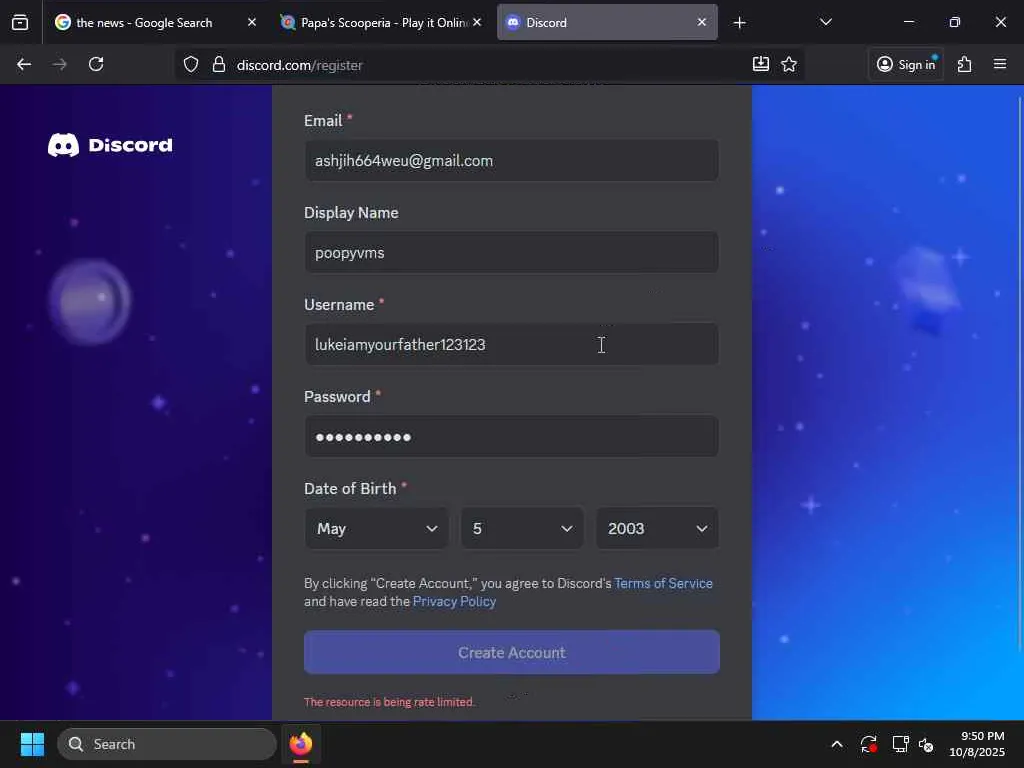
Task: Open the birth day dropdown showing 5
Action: click(522, 528)
